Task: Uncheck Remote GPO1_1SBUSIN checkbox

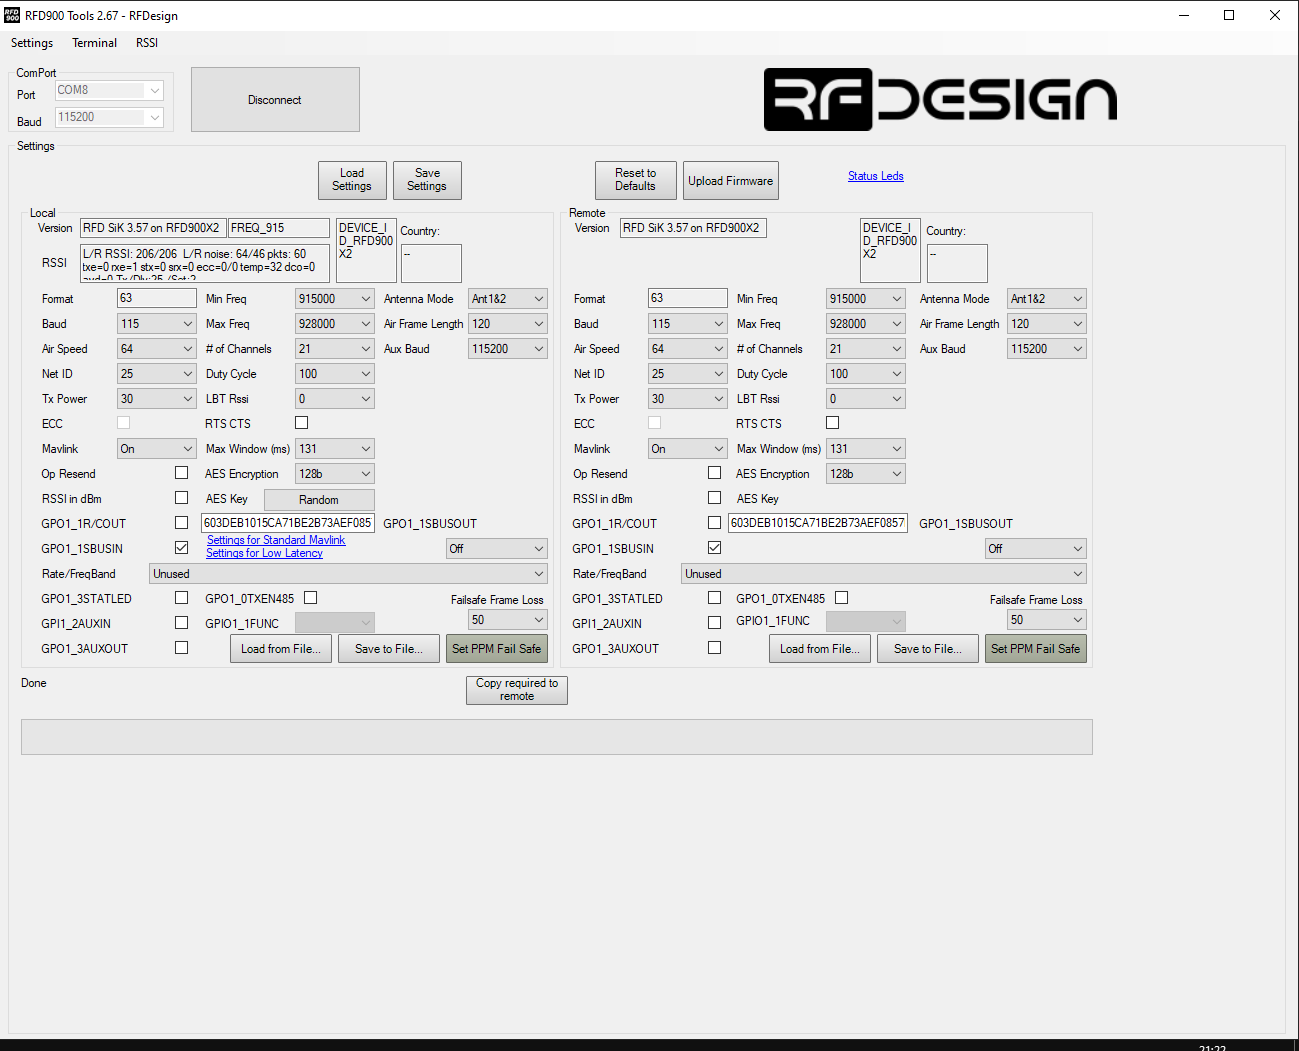Action: pyautogui.click(x=714, y=548)
